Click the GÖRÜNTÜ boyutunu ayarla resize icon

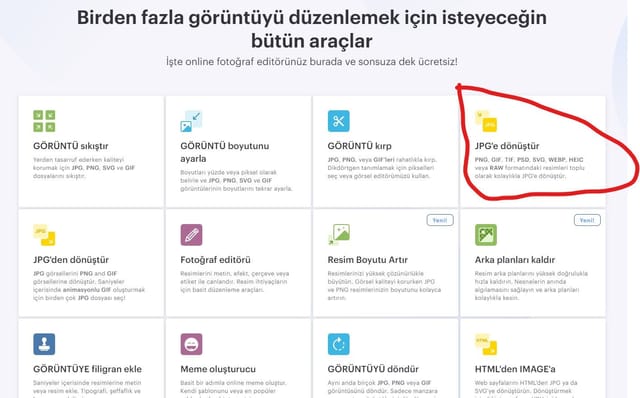tap(191, 121)
